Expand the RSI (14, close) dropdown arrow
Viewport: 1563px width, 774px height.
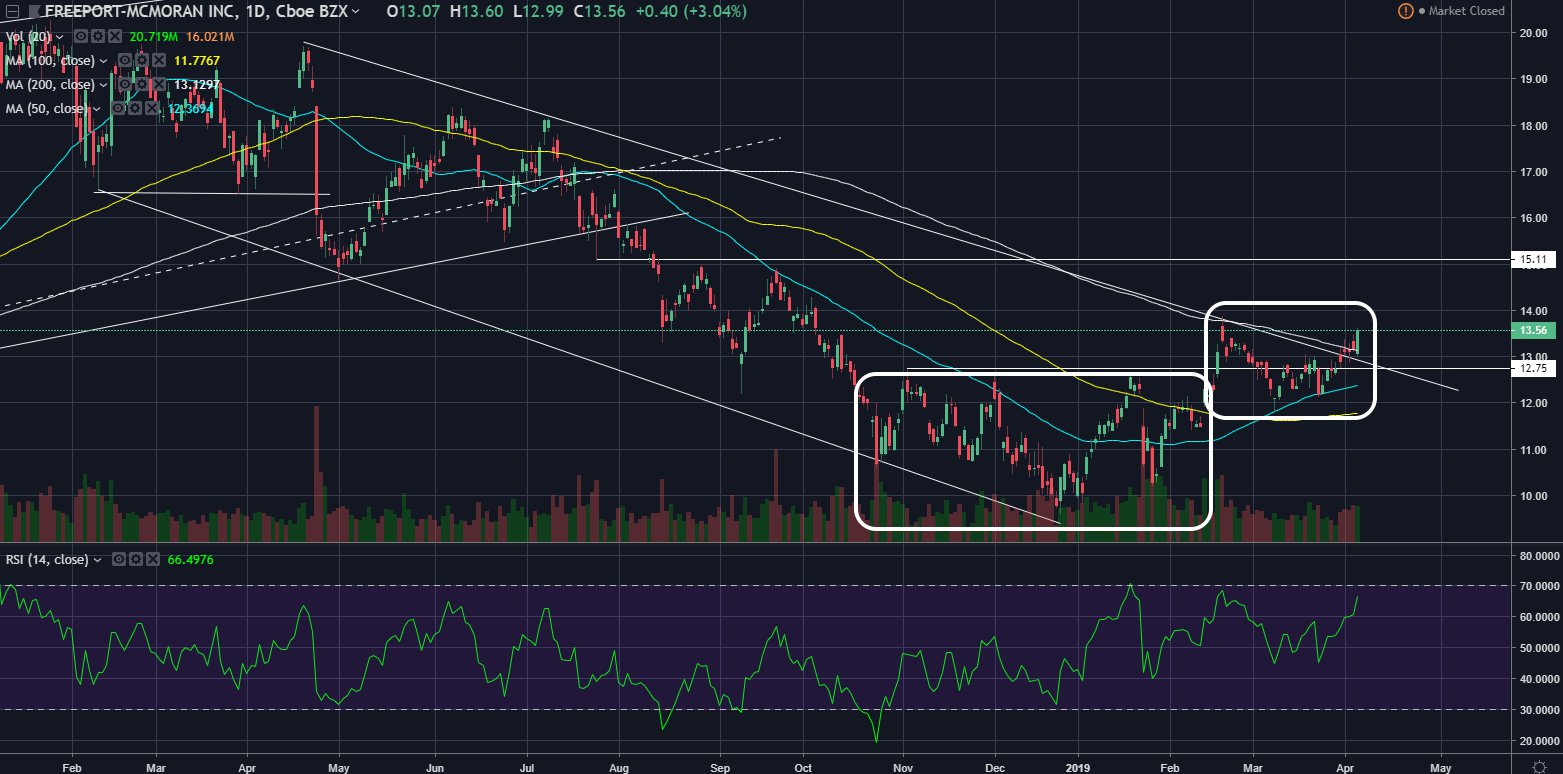(98, 560)
